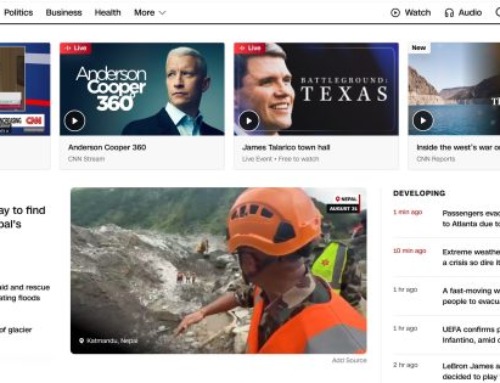Play the lake CNN Reports video
This screenshot has height=383, width=500.
(x=423, y=120)
